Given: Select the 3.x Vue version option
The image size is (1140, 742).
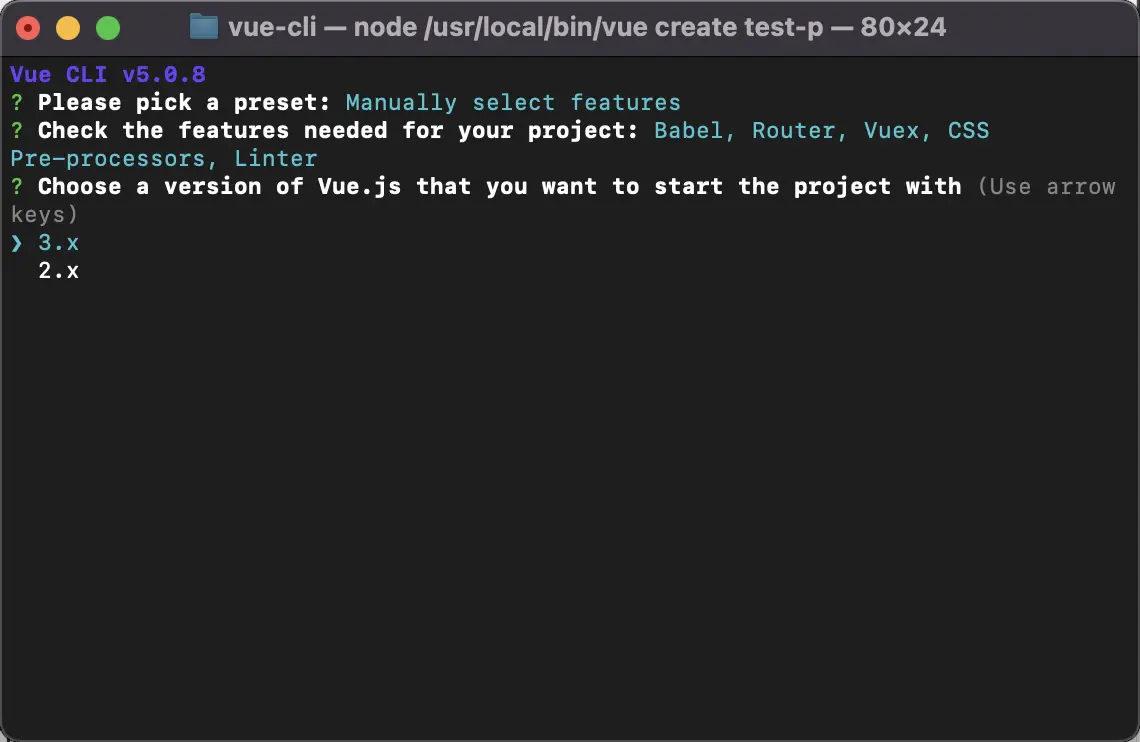Looking at the screenshot, I should pyautogui.click(x=58, y=243).
